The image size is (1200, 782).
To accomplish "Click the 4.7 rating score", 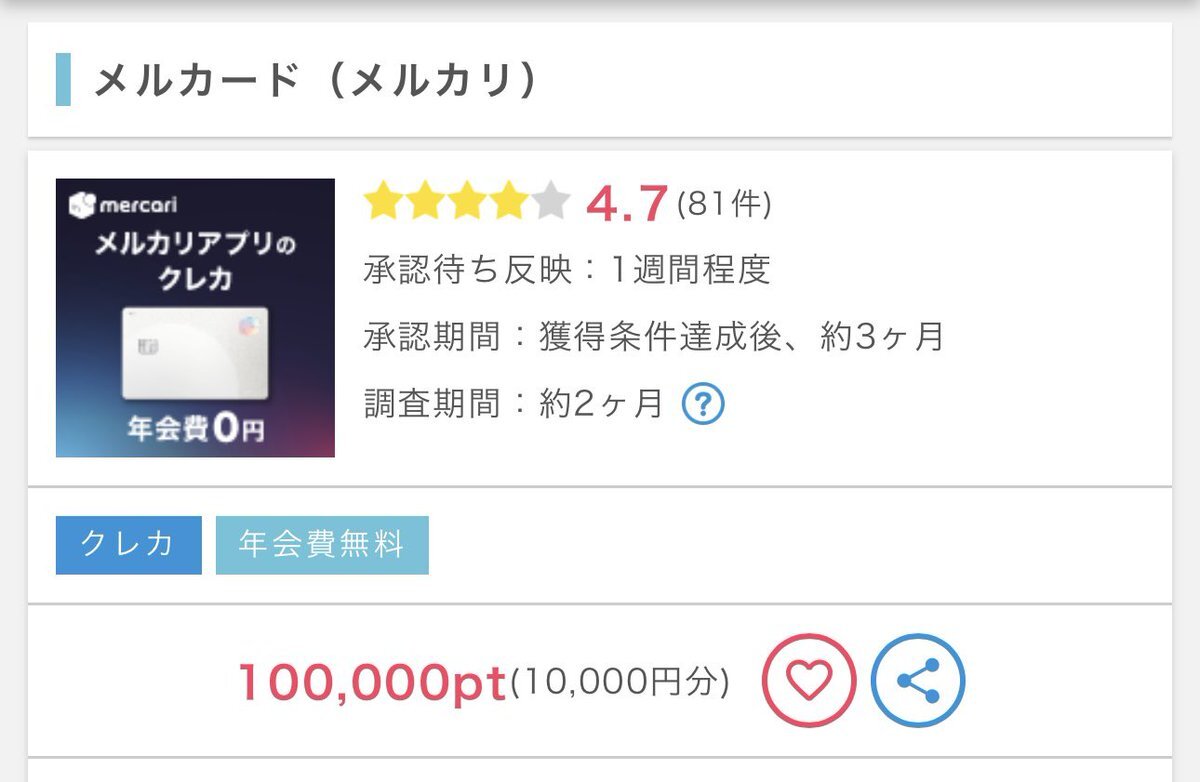I will click(x=626, y=204).
